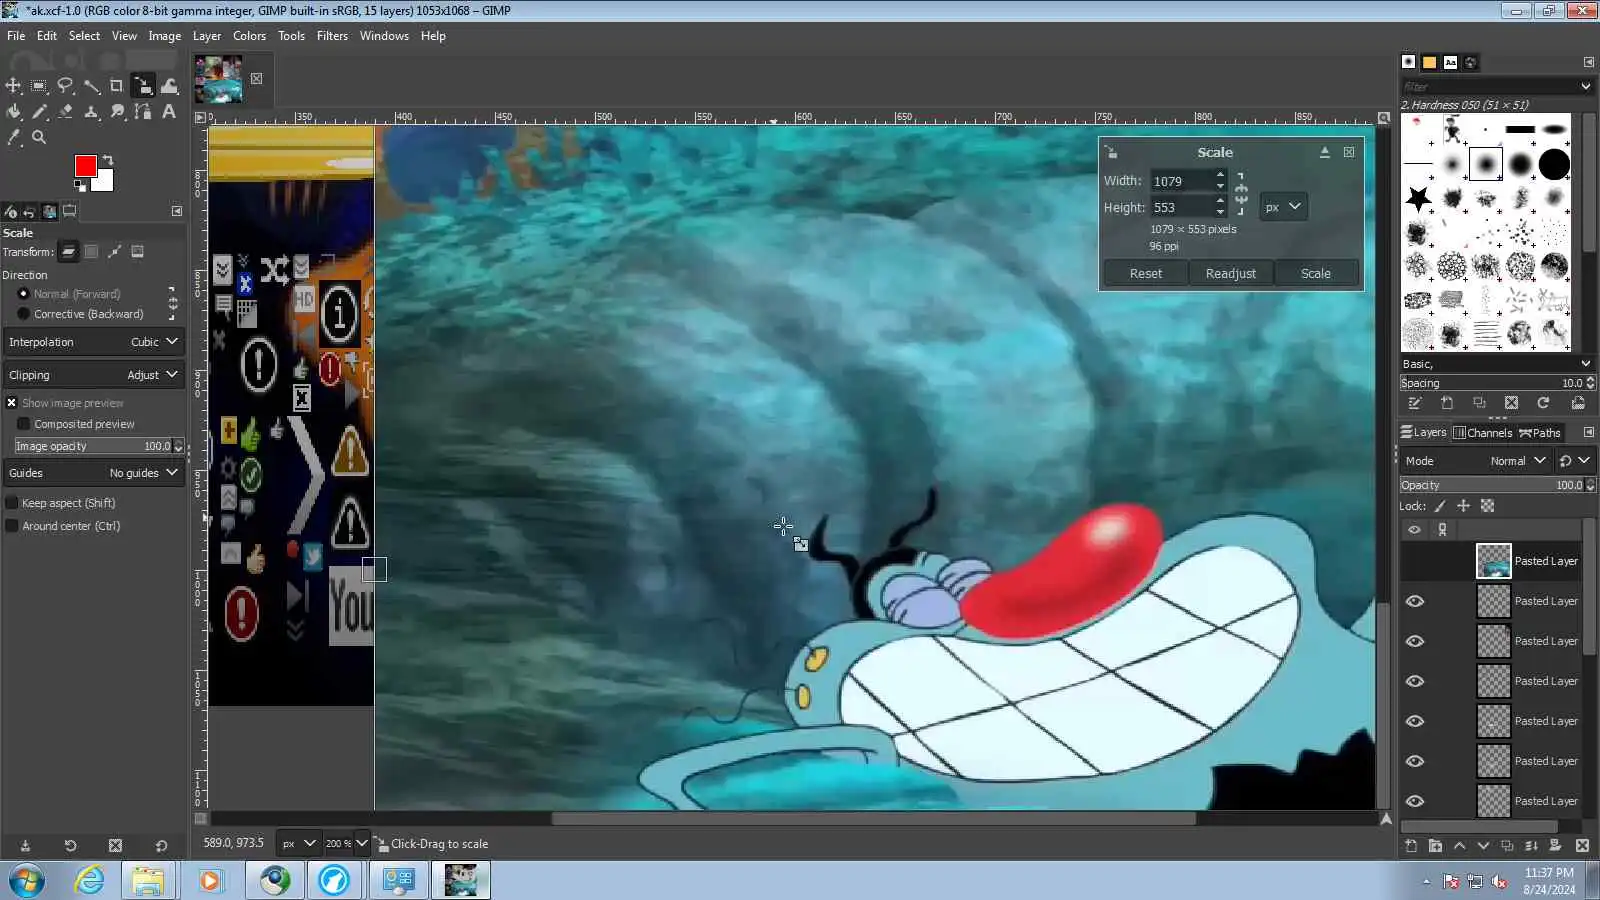Viewport: 1600px width, 900px height.
Task: Set transform target to Layer
Action: [x=68, y=252]
